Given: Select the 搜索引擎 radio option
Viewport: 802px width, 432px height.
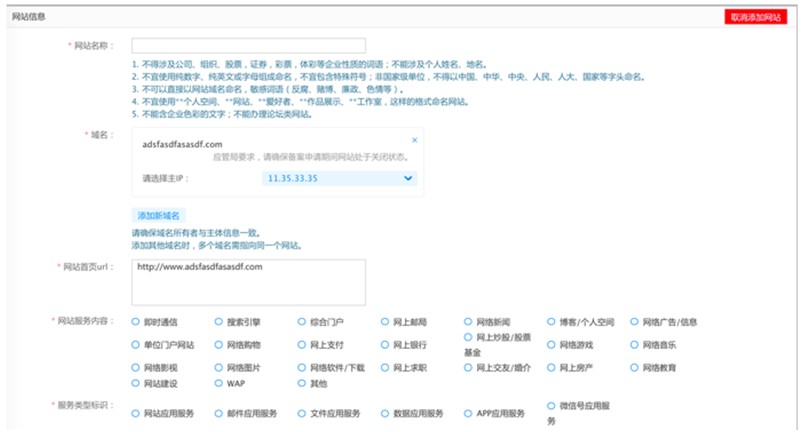Looking at the screenshot, I should tap(219, 322).
